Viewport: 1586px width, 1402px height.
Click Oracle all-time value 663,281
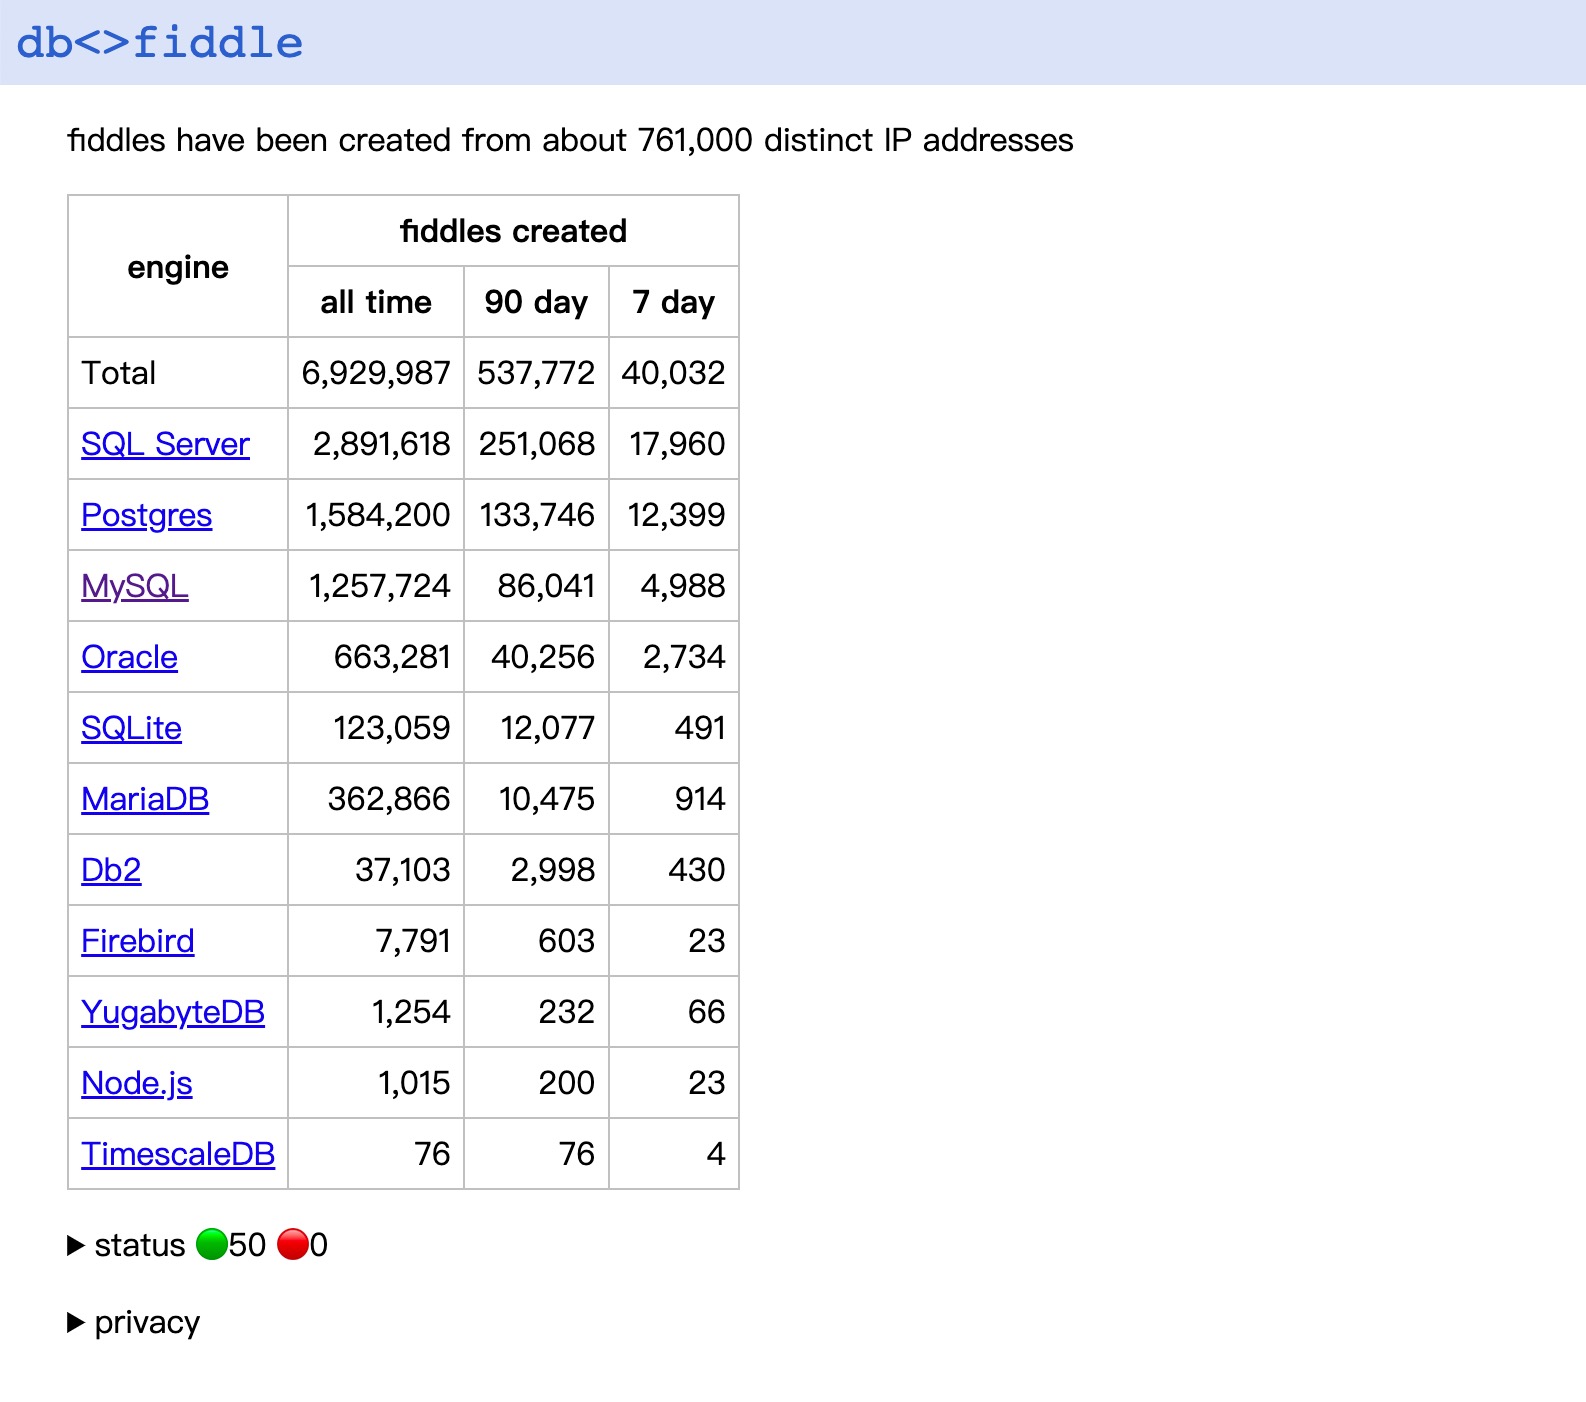(392, 657)
